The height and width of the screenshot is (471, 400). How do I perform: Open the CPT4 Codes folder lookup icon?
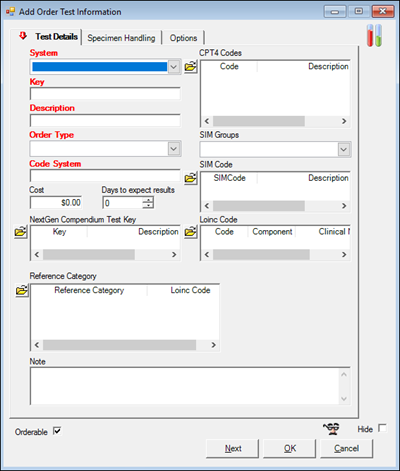(x=191, y=67)
